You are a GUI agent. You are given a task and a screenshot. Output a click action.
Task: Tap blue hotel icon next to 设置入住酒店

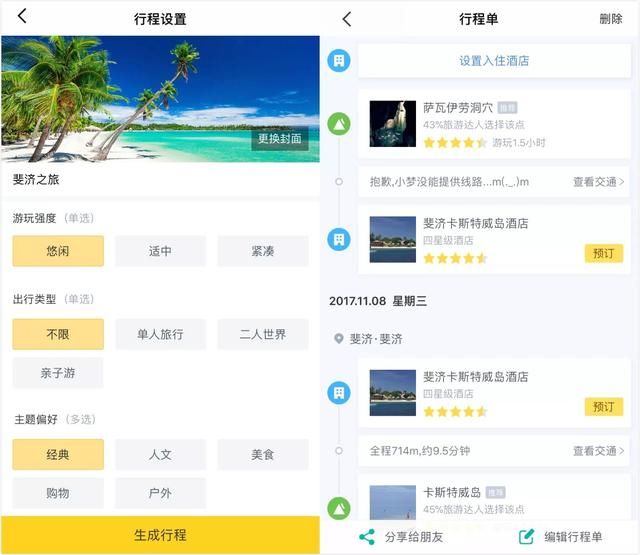click(x=339, y=61)
